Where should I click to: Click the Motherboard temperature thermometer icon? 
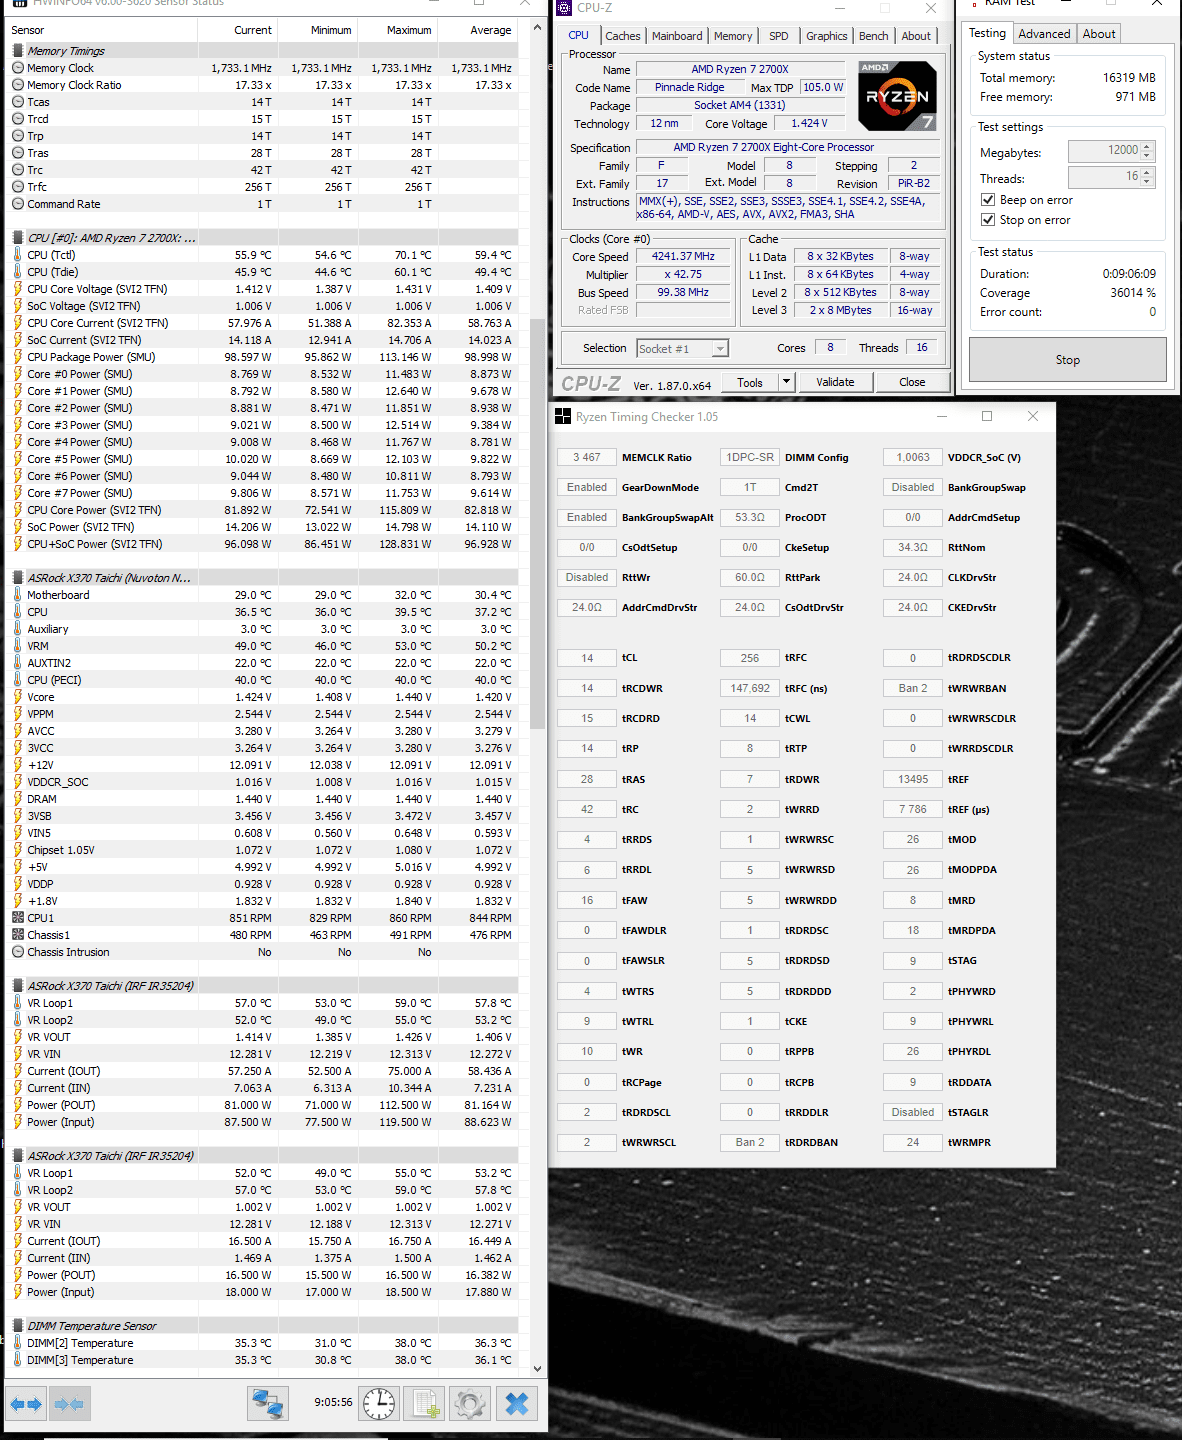18,595
